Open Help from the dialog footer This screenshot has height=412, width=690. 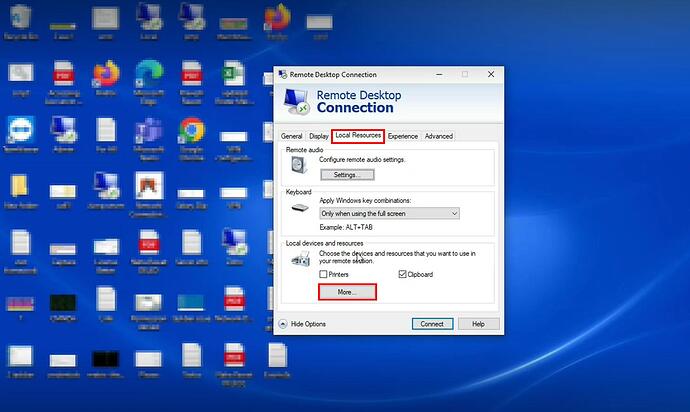tap(478, 324)
